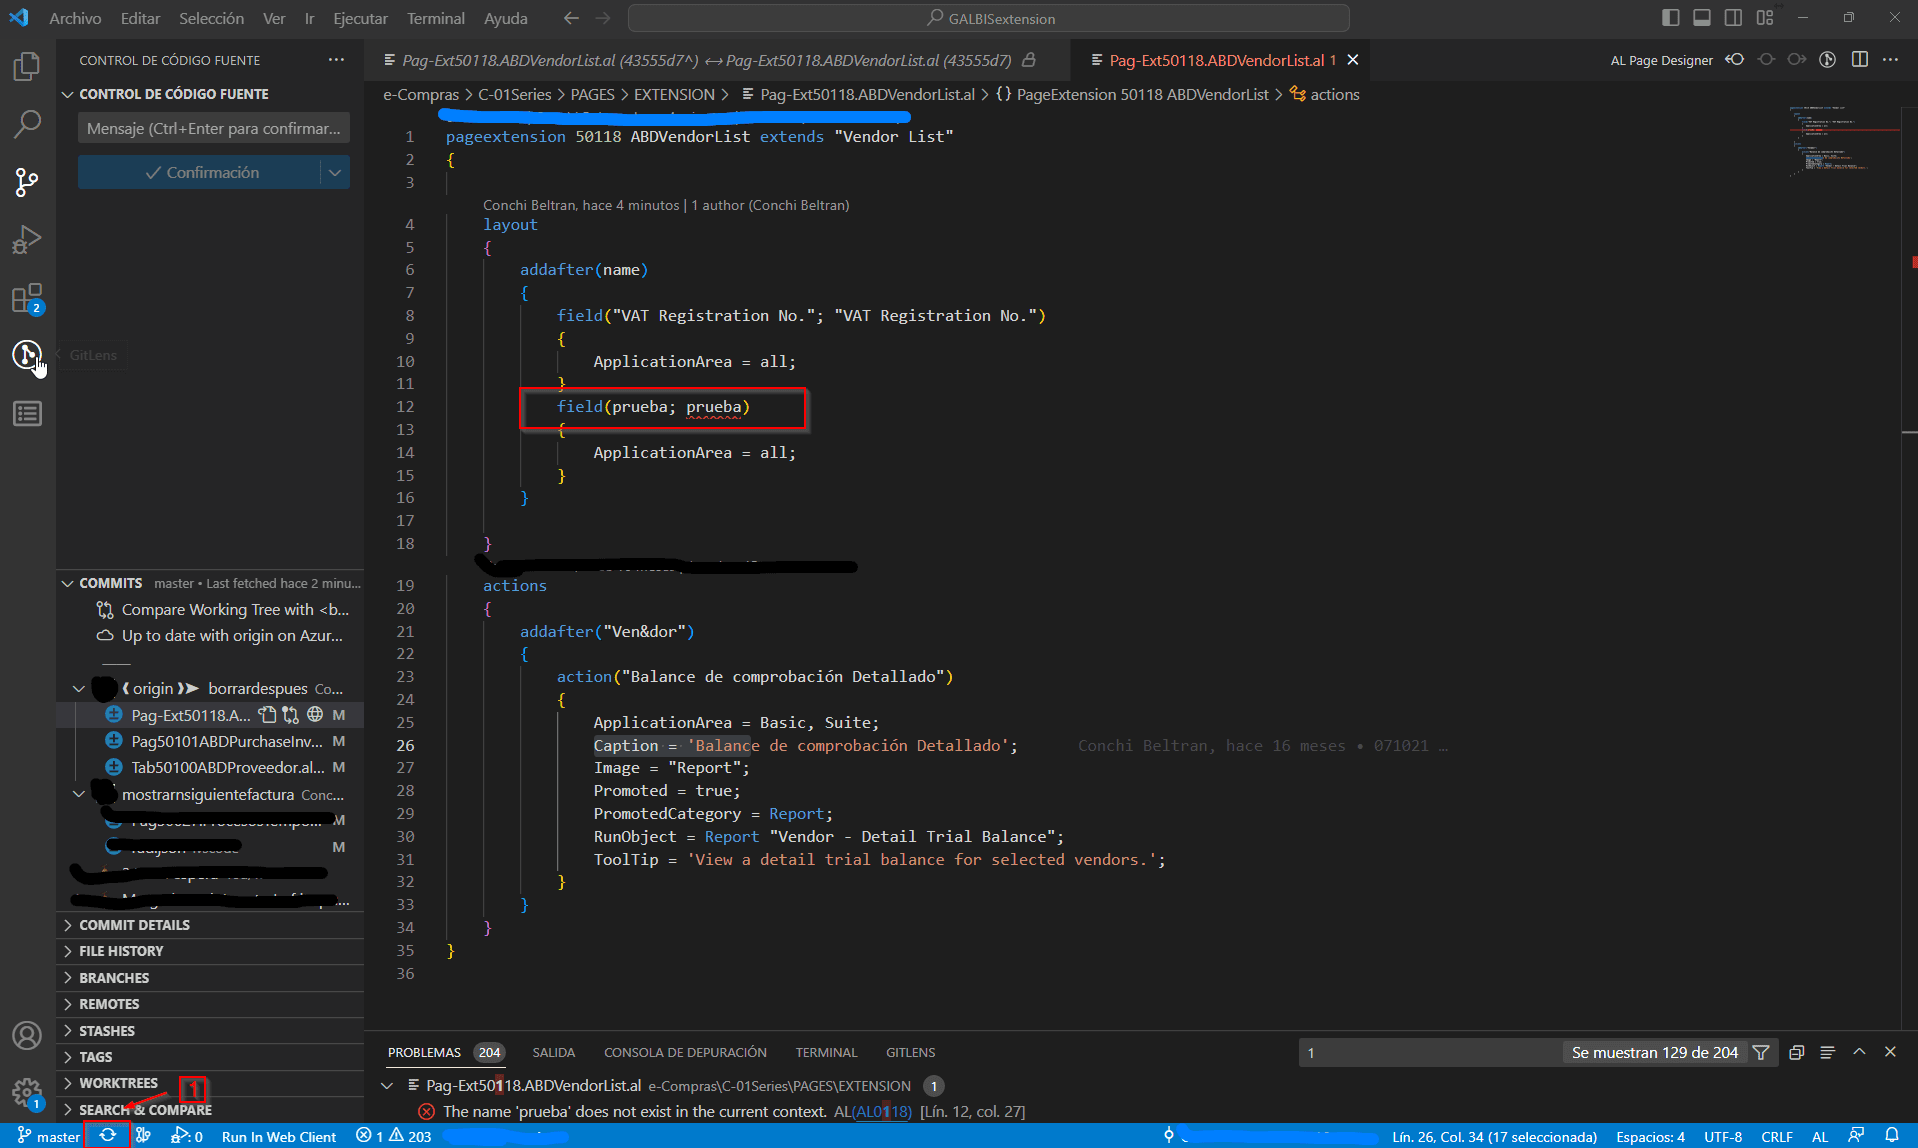The image size is (1918, 1148).
Task: Click the synchronize changes status bar icon
Action: [x=108, y=1136]
